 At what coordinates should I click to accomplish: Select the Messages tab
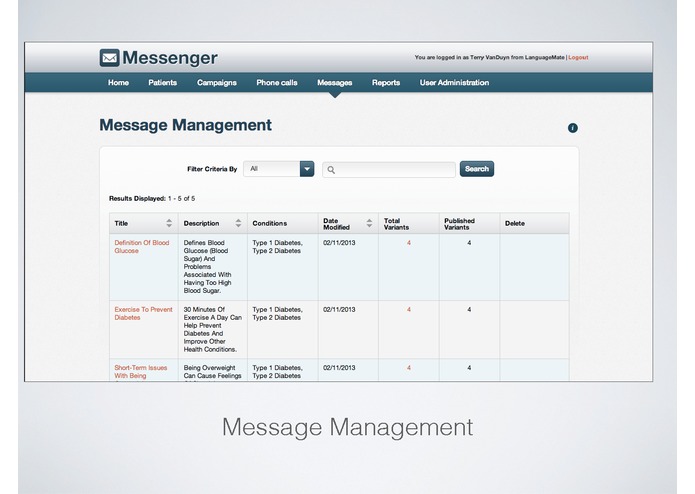click(335, 83)
